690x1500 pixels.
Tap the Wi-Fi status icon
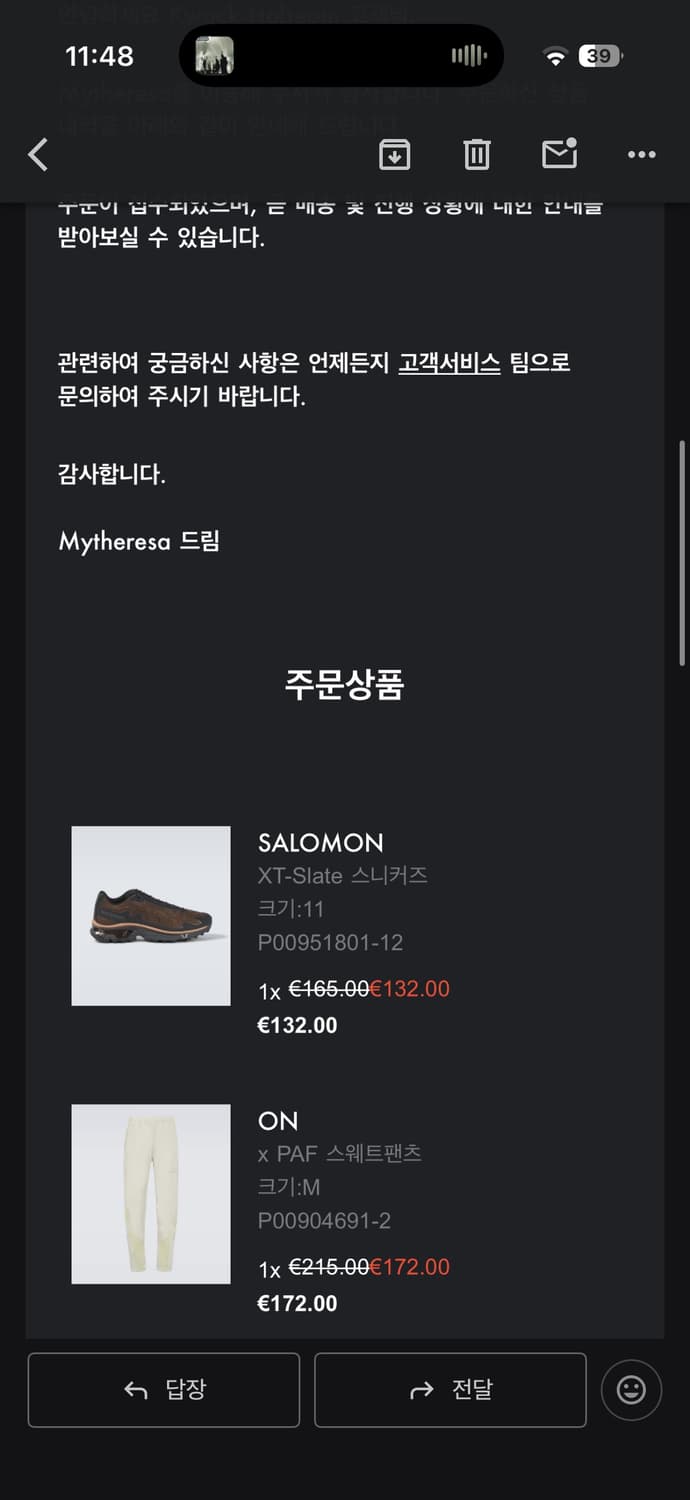point(555,57)
